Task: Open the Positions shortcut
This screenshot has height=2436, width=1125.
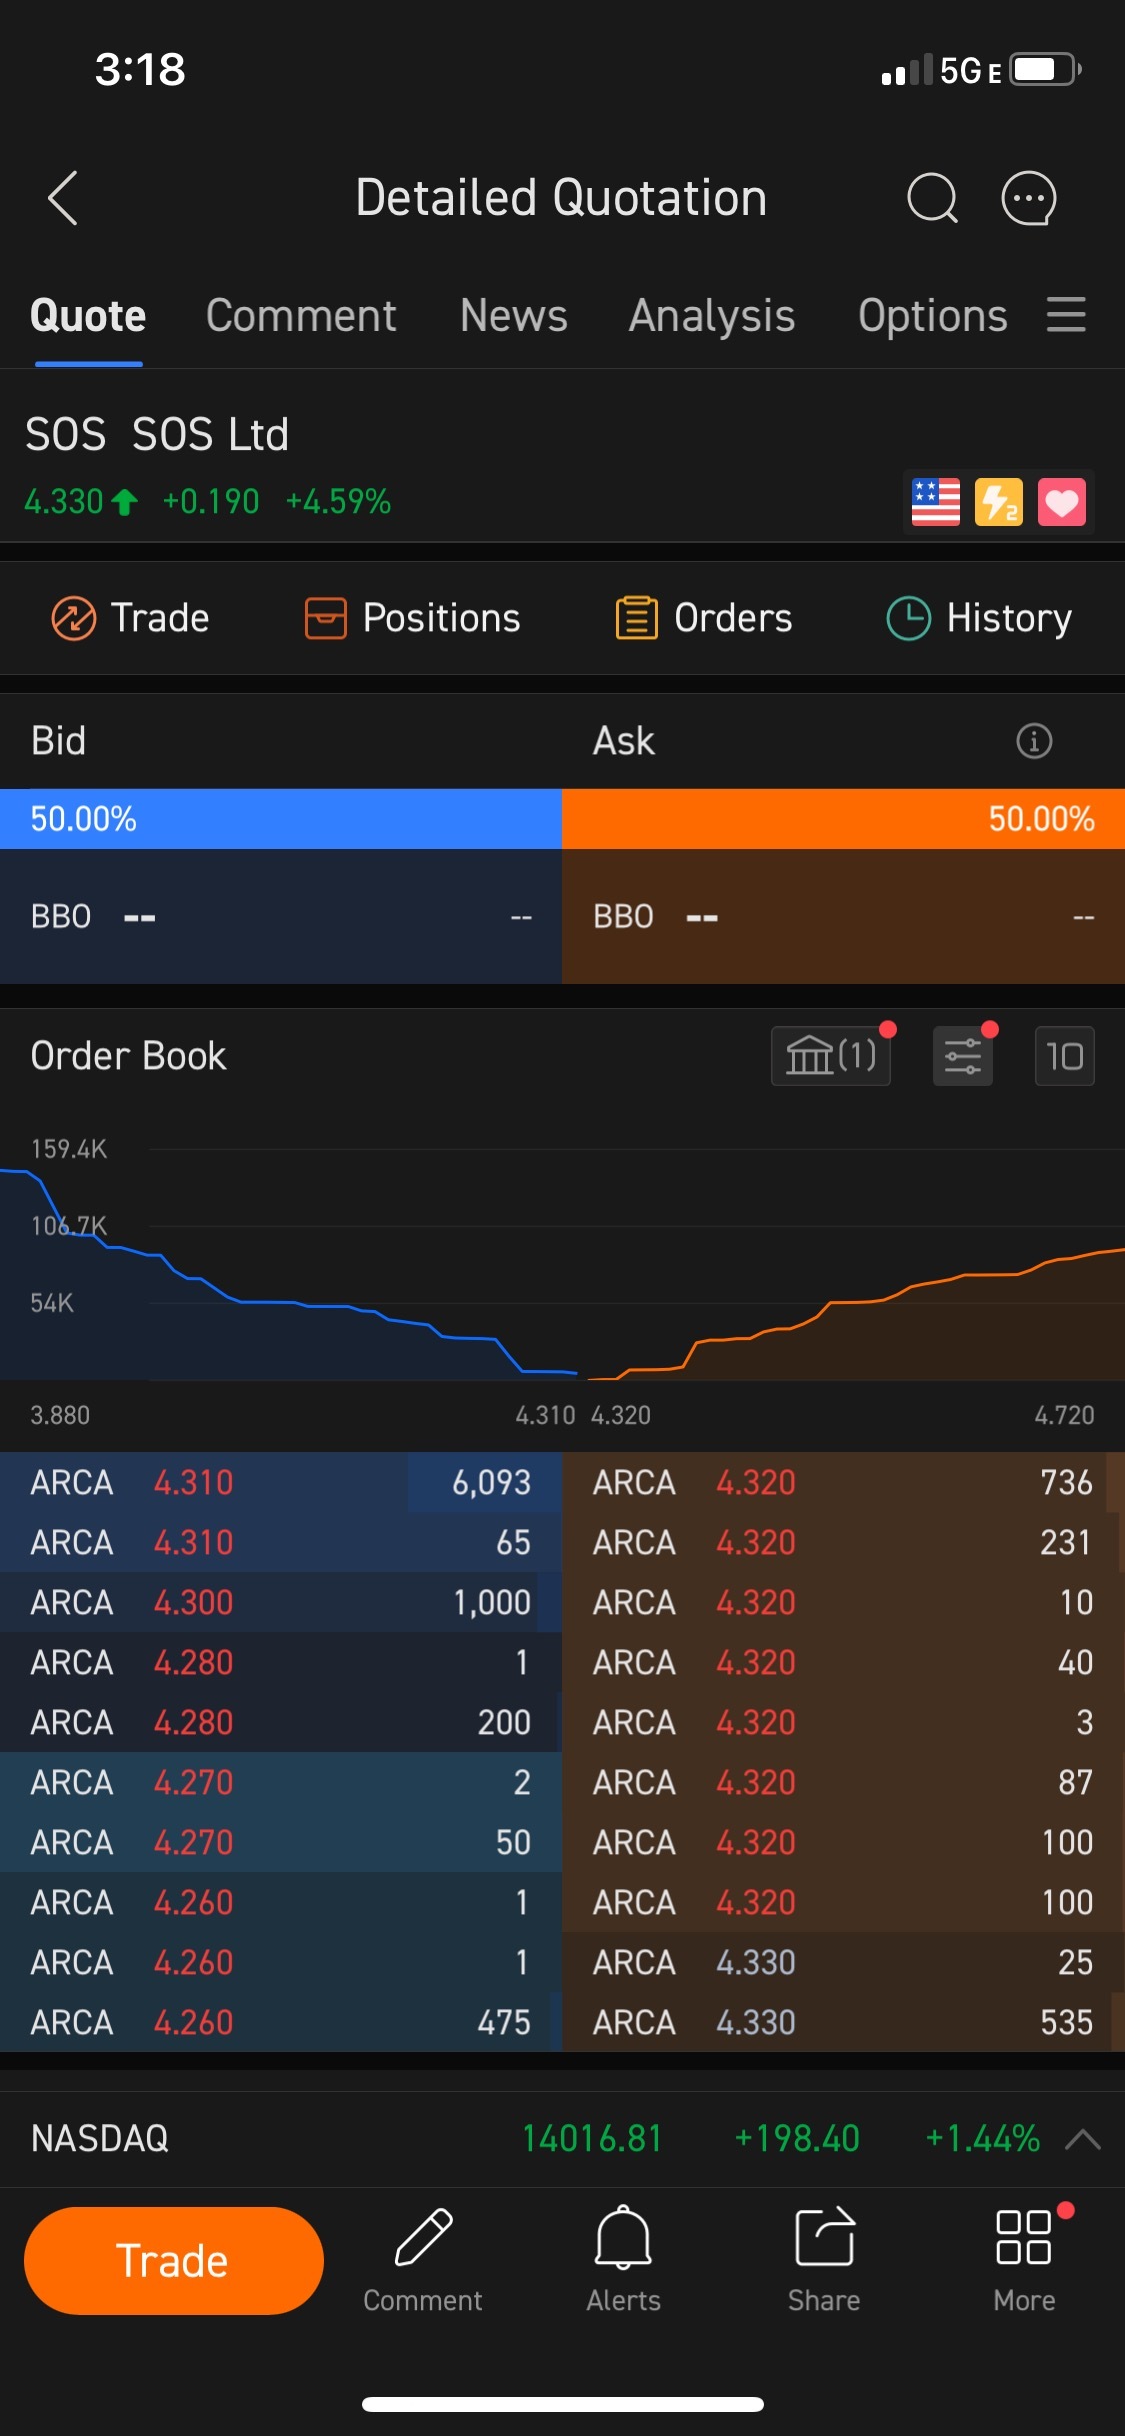Action: [x=412, y=618]
